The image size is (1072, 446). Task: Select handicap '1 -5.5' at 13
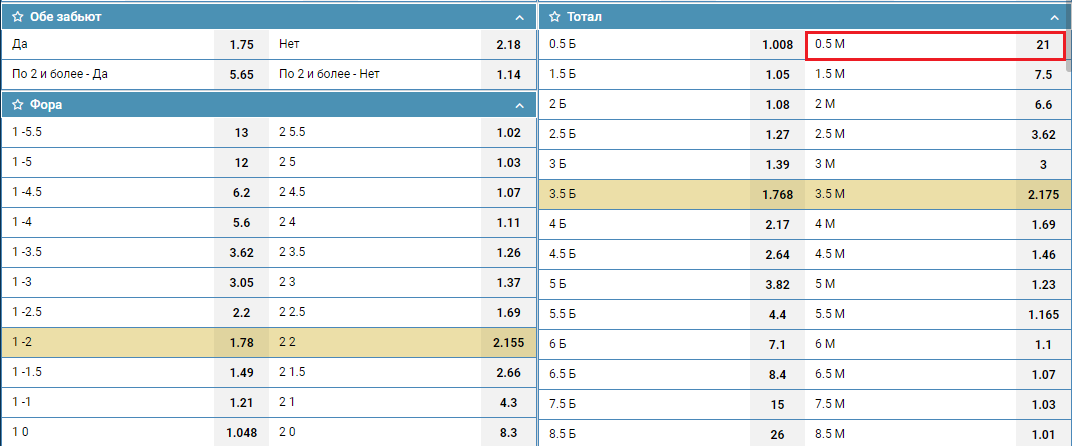[x=241, y=133]
